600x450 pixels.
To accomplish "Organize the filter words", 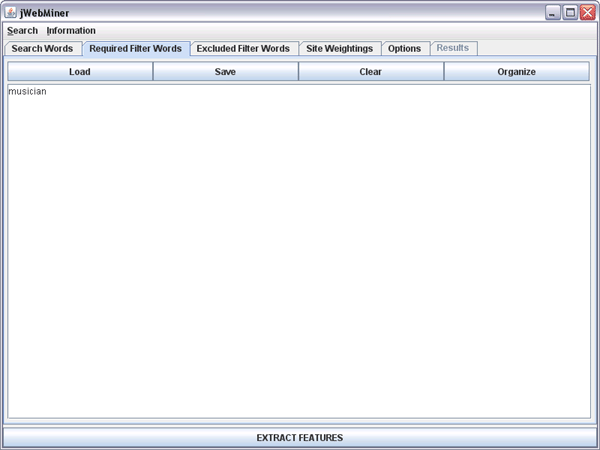I will pyautogui.click(x=517, y=72).
